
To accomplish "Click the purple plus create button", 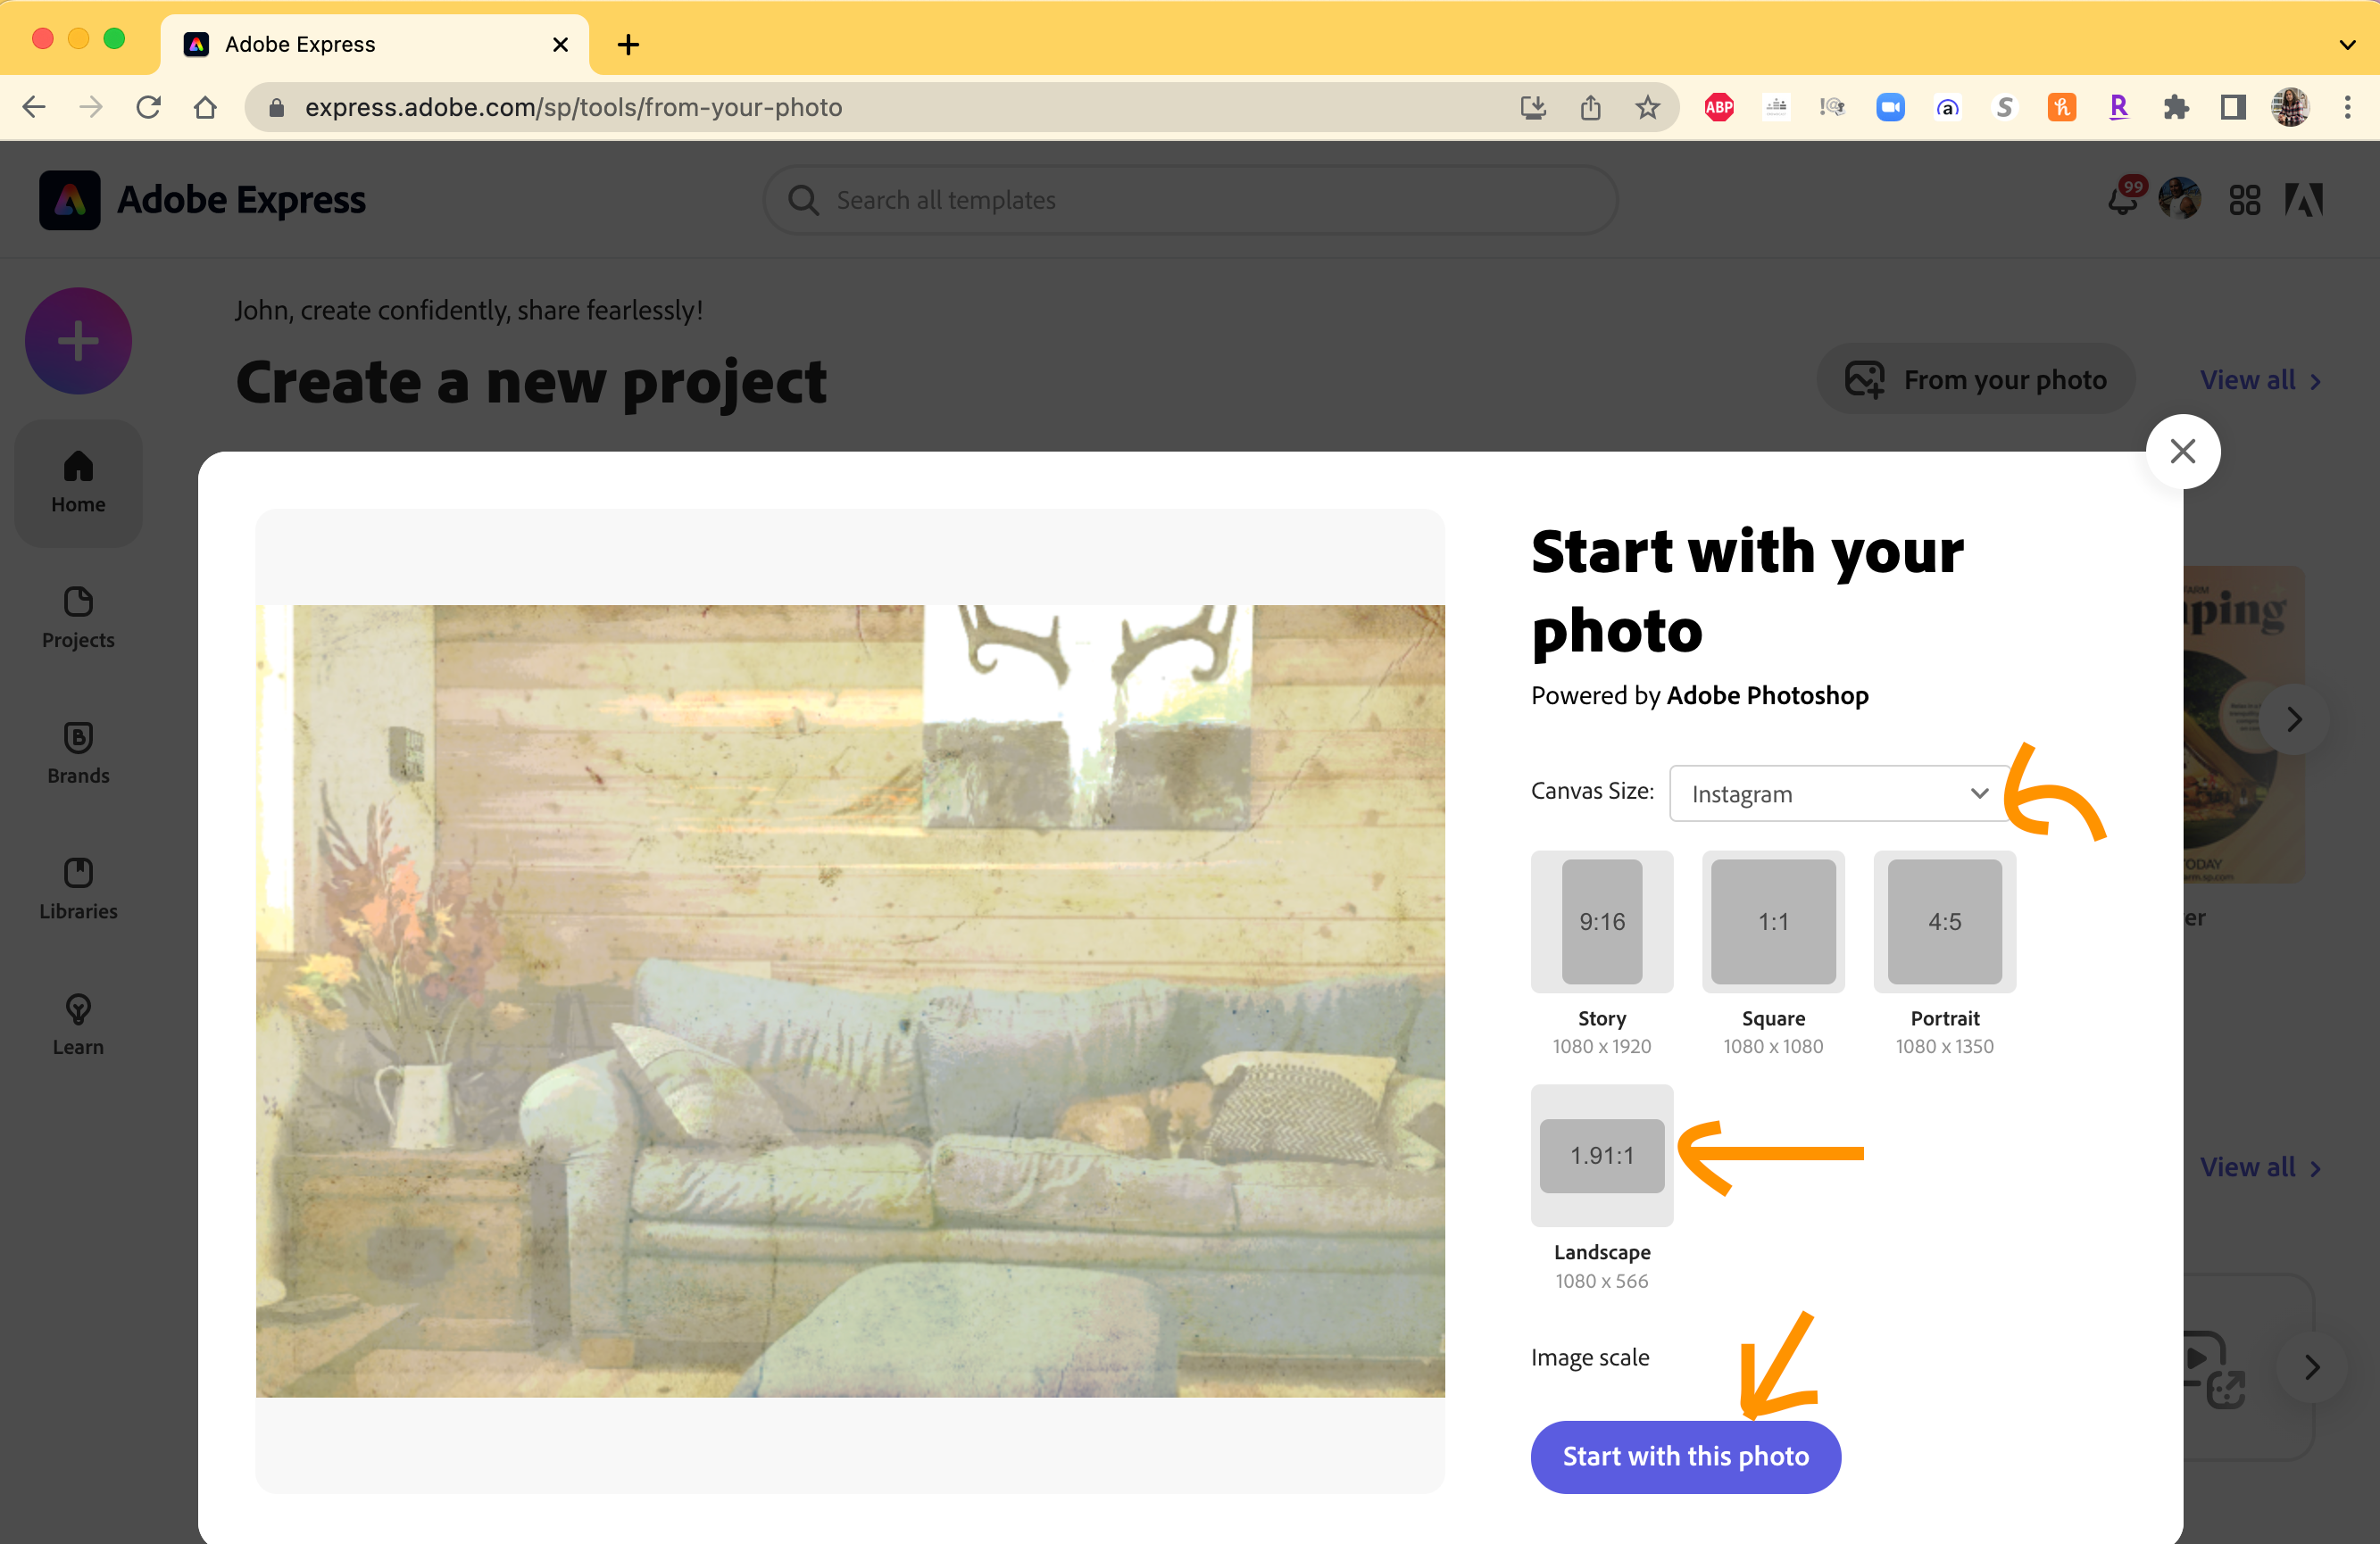I will pyautogui.click(x=78, y=341).
